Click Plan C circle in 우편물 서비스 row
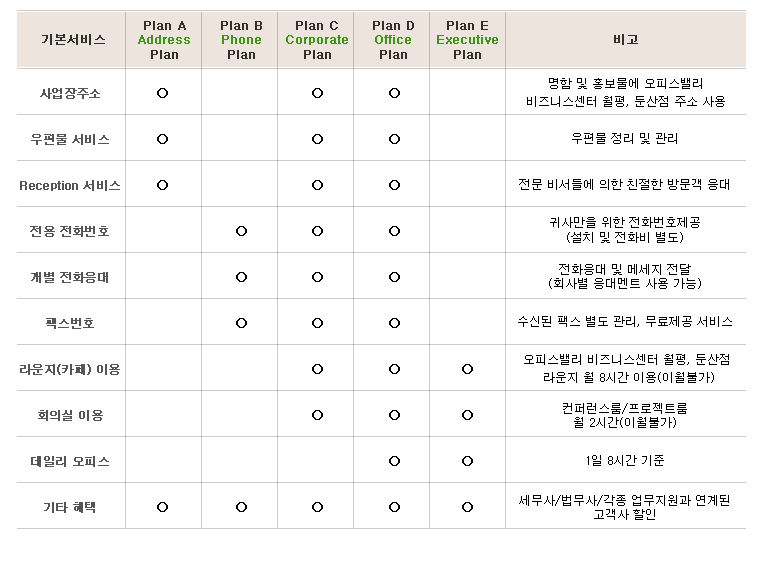This screenshot has width=764, height=572. tap(317, 139)
